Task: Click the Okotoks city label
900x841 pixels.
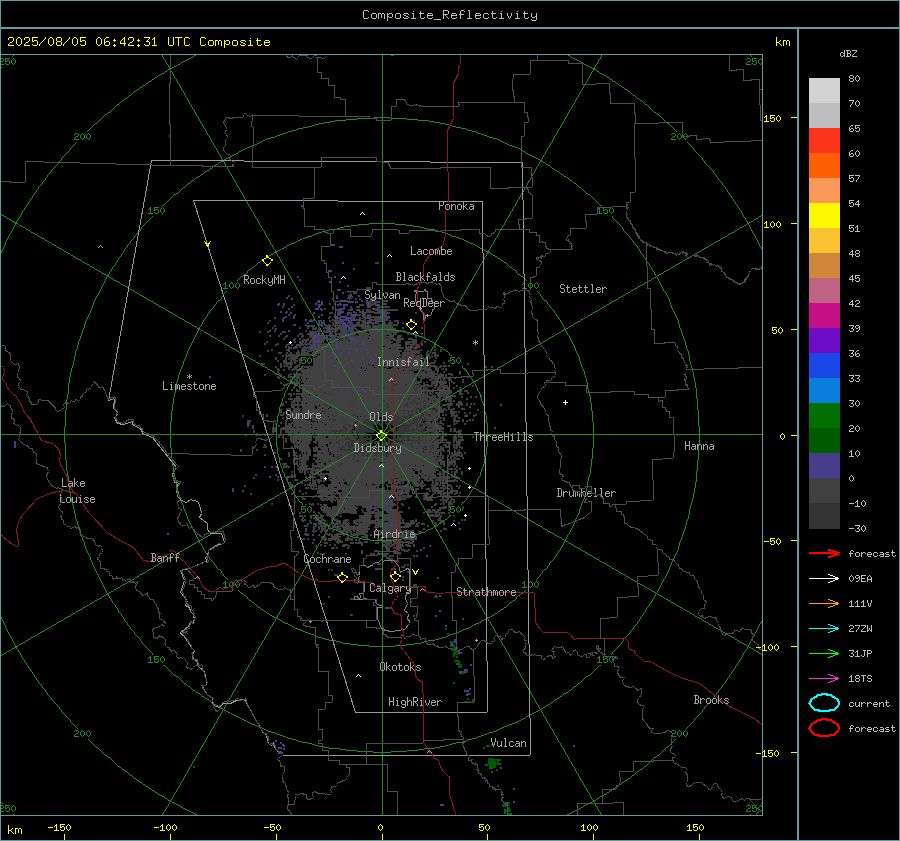Action: [x=400, y=667]
